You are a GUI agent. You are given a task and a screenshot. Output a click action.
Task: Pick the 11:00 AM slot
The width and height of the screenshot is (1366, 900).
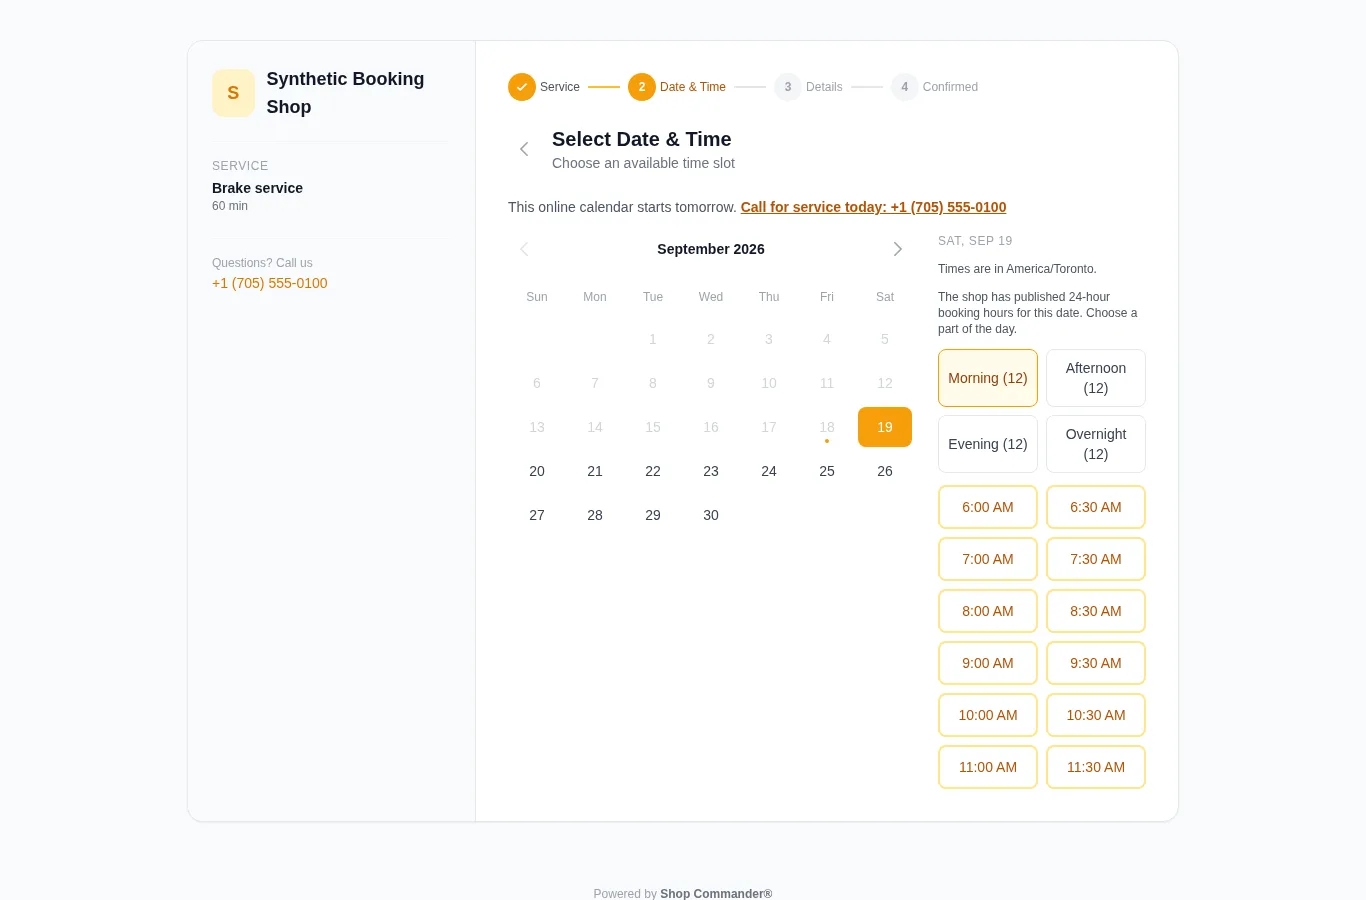[x=988, y=767]
